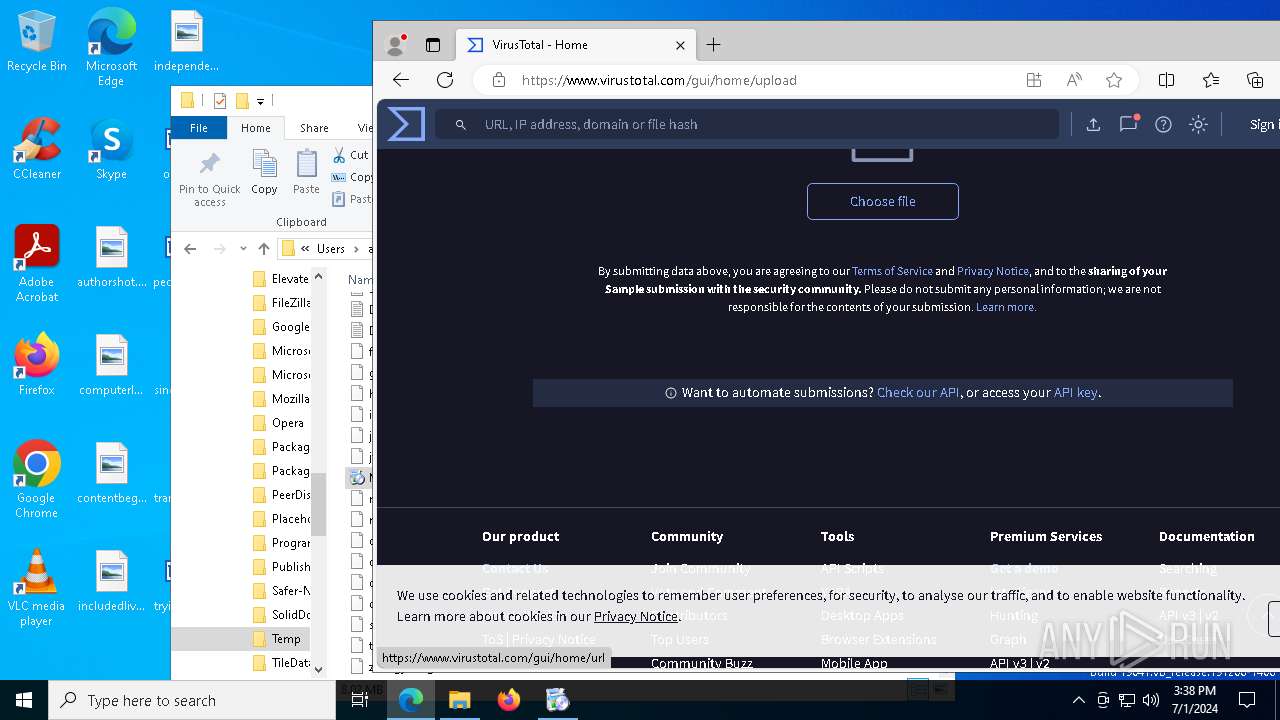Screen dimensions: 1280x720
Task: Open the apps icon in address bar
Action: [1034, 80]
